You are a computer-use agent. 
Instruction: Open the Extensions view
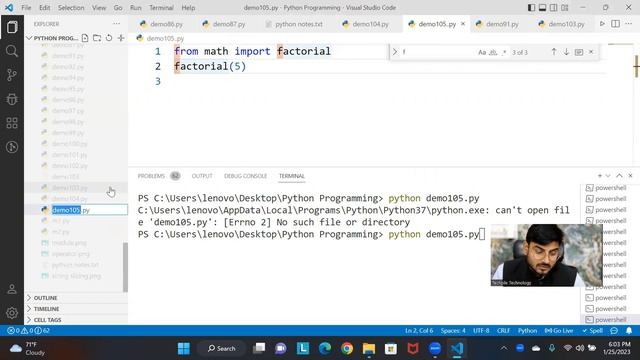click(x=12, y=123)
